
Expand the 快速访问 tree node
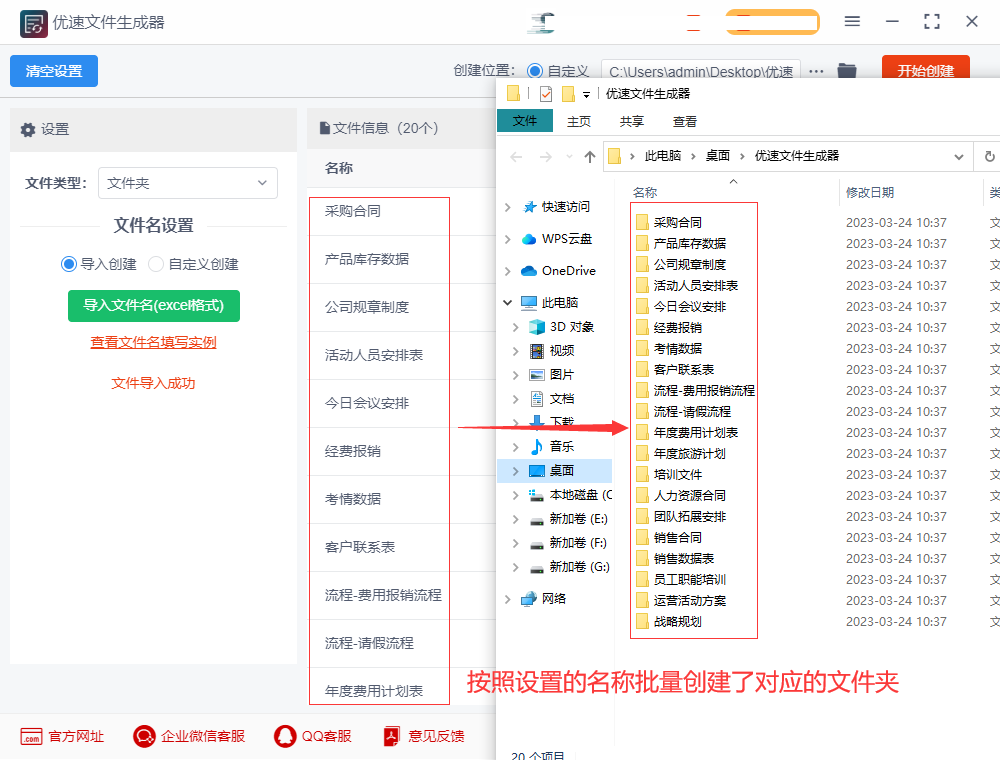tap(508, 207)
